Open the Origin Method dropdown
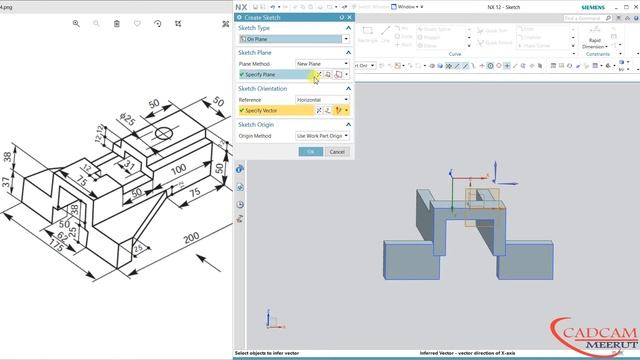The image size is (640, 360). click(x=322, y=136)
